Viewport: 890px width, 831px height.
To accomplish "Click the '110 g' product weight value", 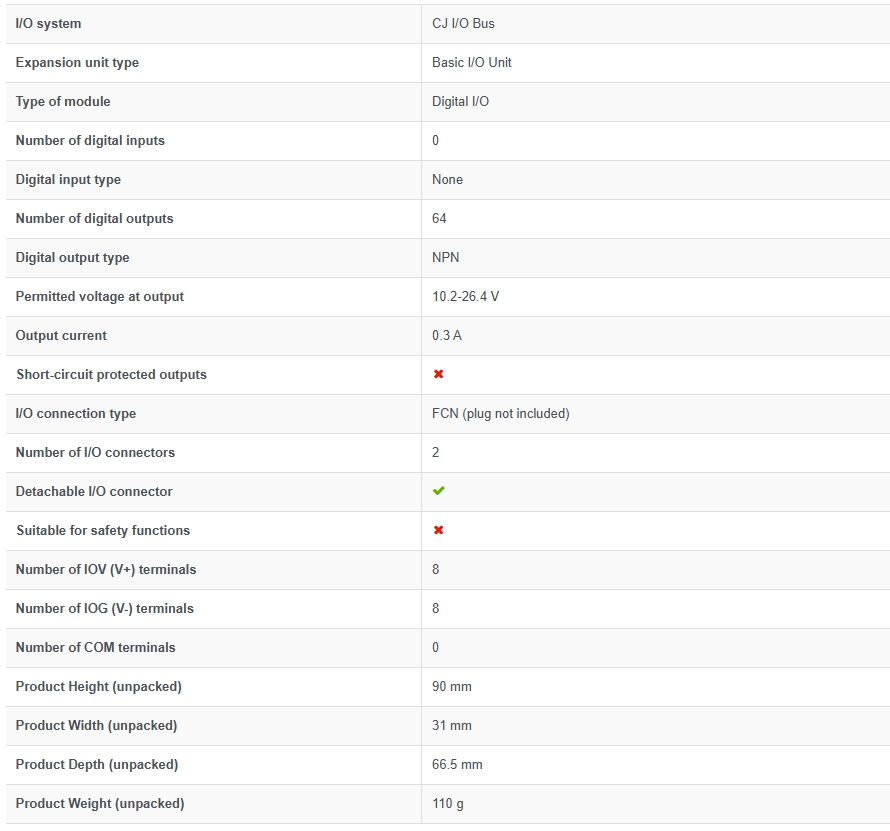I will pos(448,804).
